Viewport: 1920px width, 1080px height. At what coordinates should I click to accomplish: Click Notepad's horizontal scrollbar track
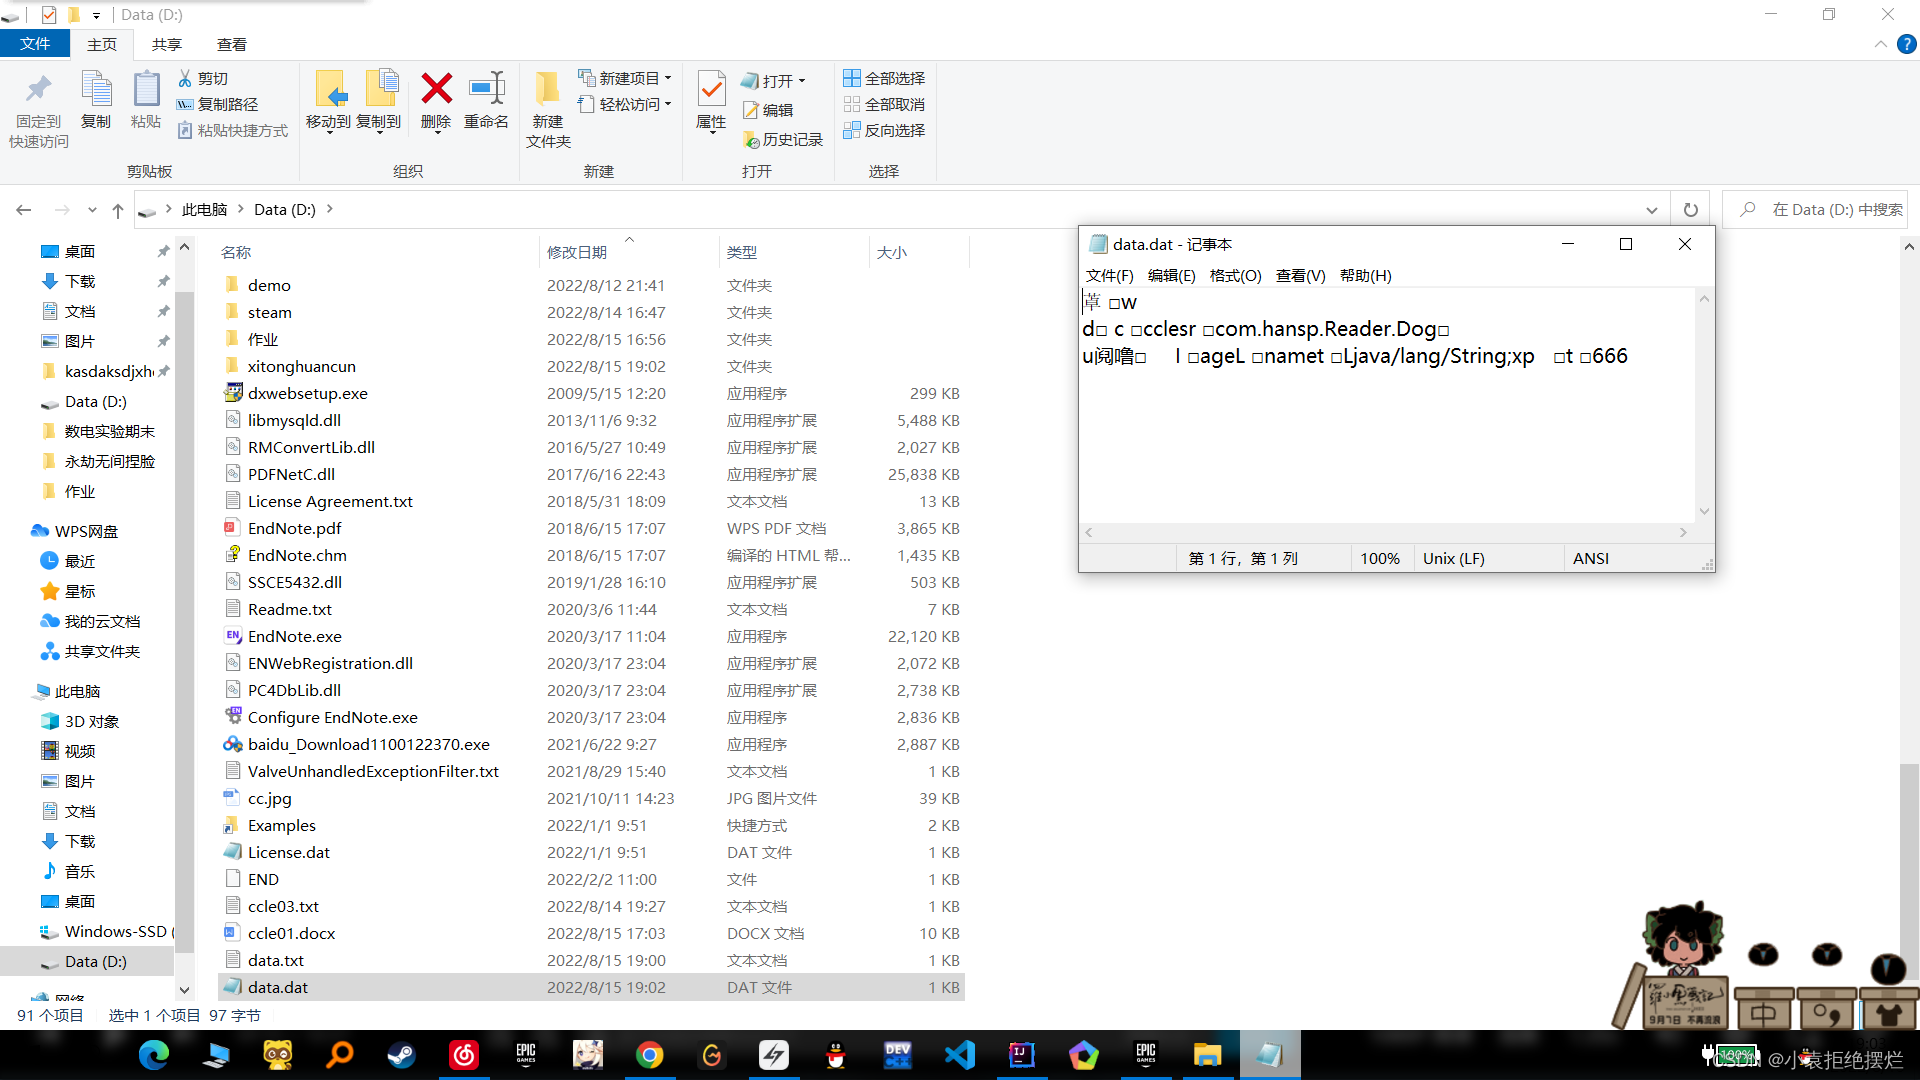(x=1385, y=533)
